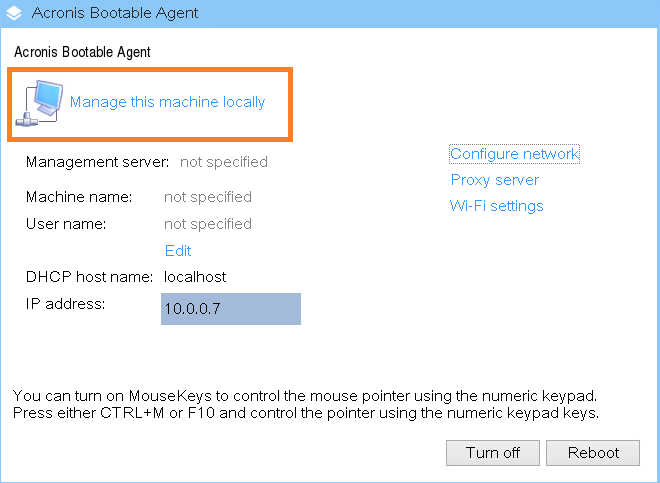Click the DHCP host name label
660x483 pixels.
click(x=89, y=277)
